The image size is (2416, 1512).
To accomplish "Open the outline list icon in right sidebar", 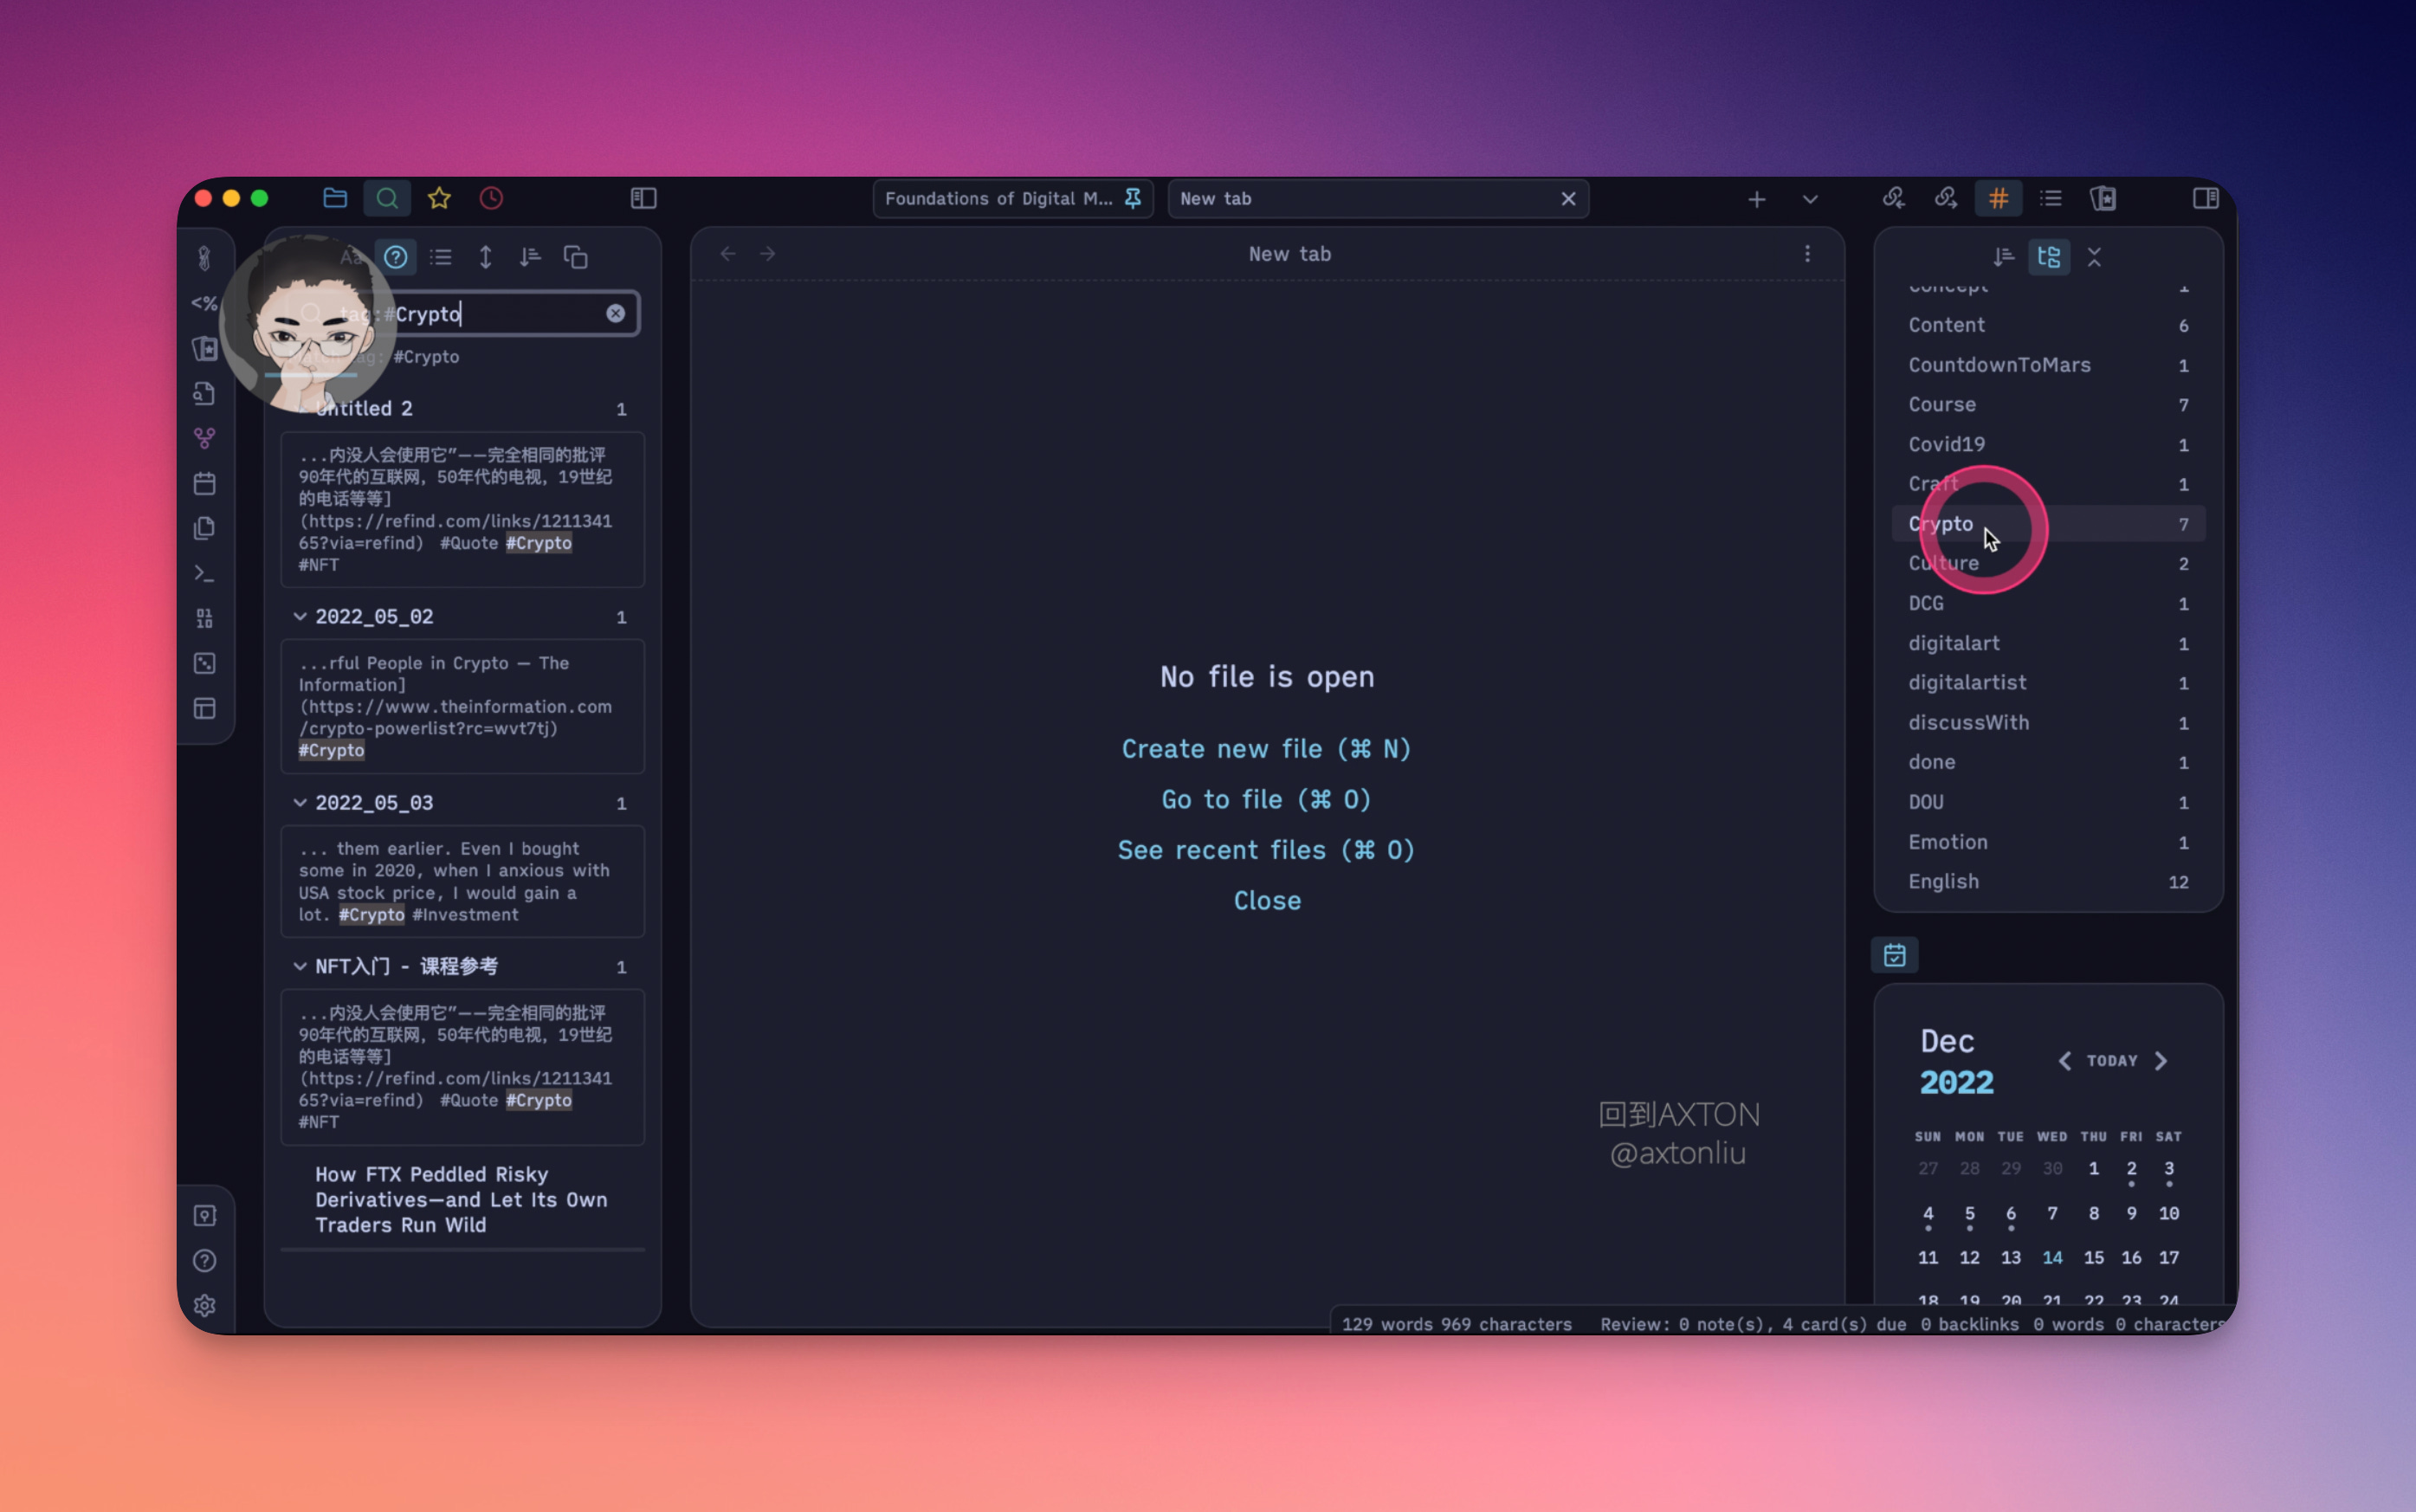I will [2051, 198].
